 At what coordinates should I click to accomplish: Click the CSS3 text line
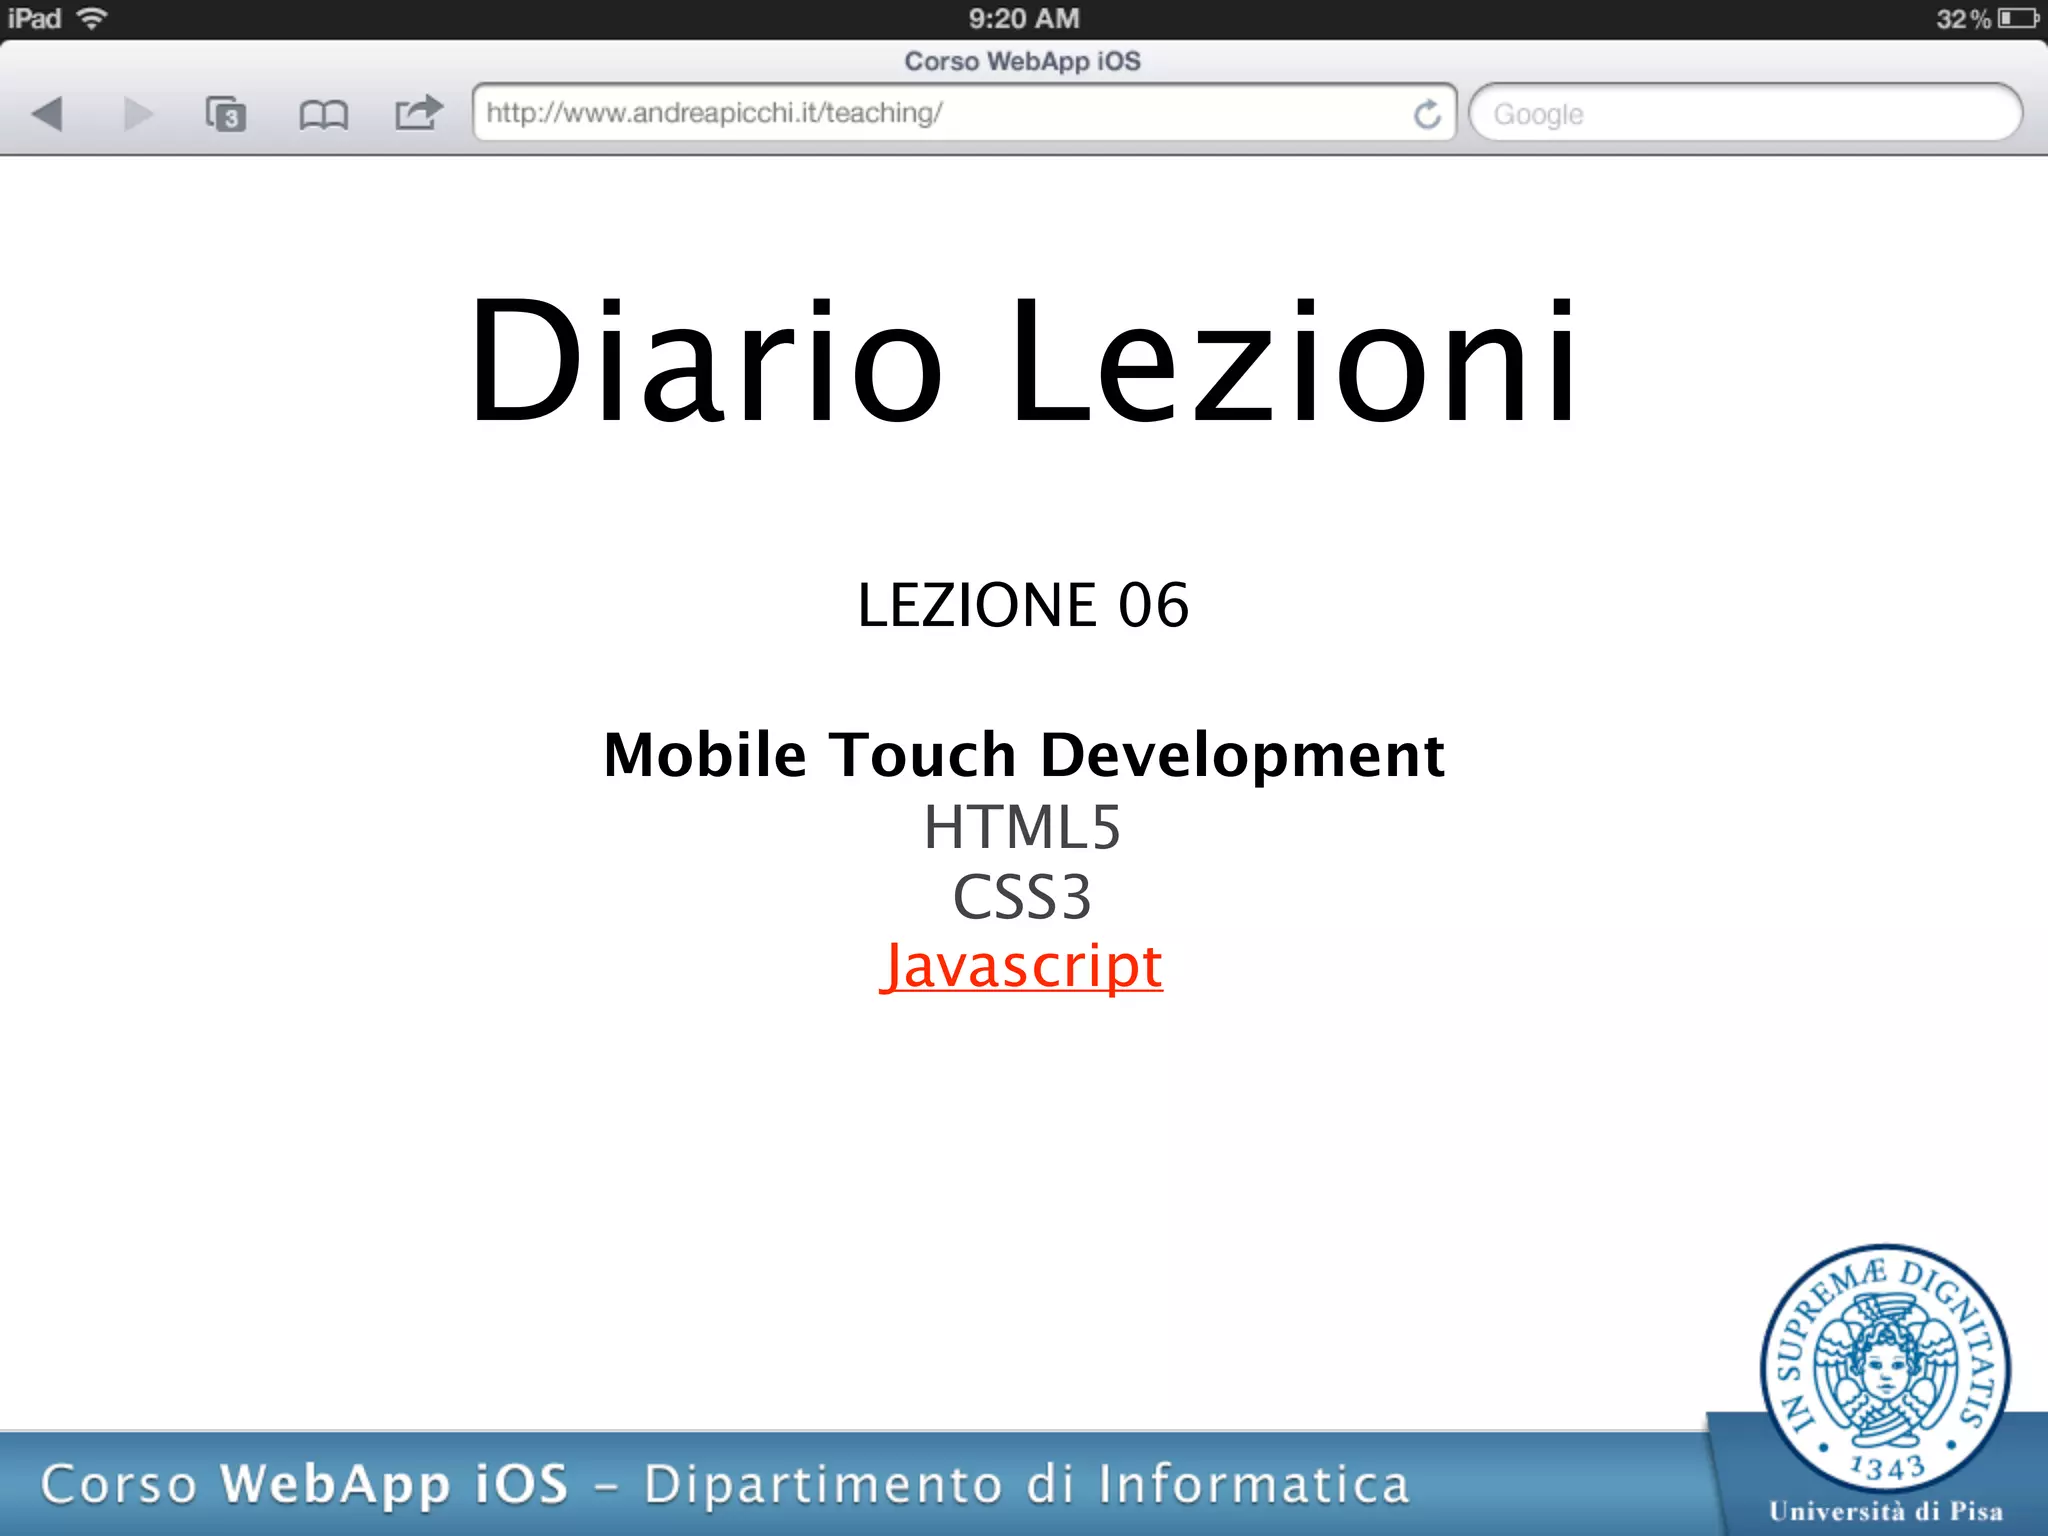click(x=1022, y=897)
